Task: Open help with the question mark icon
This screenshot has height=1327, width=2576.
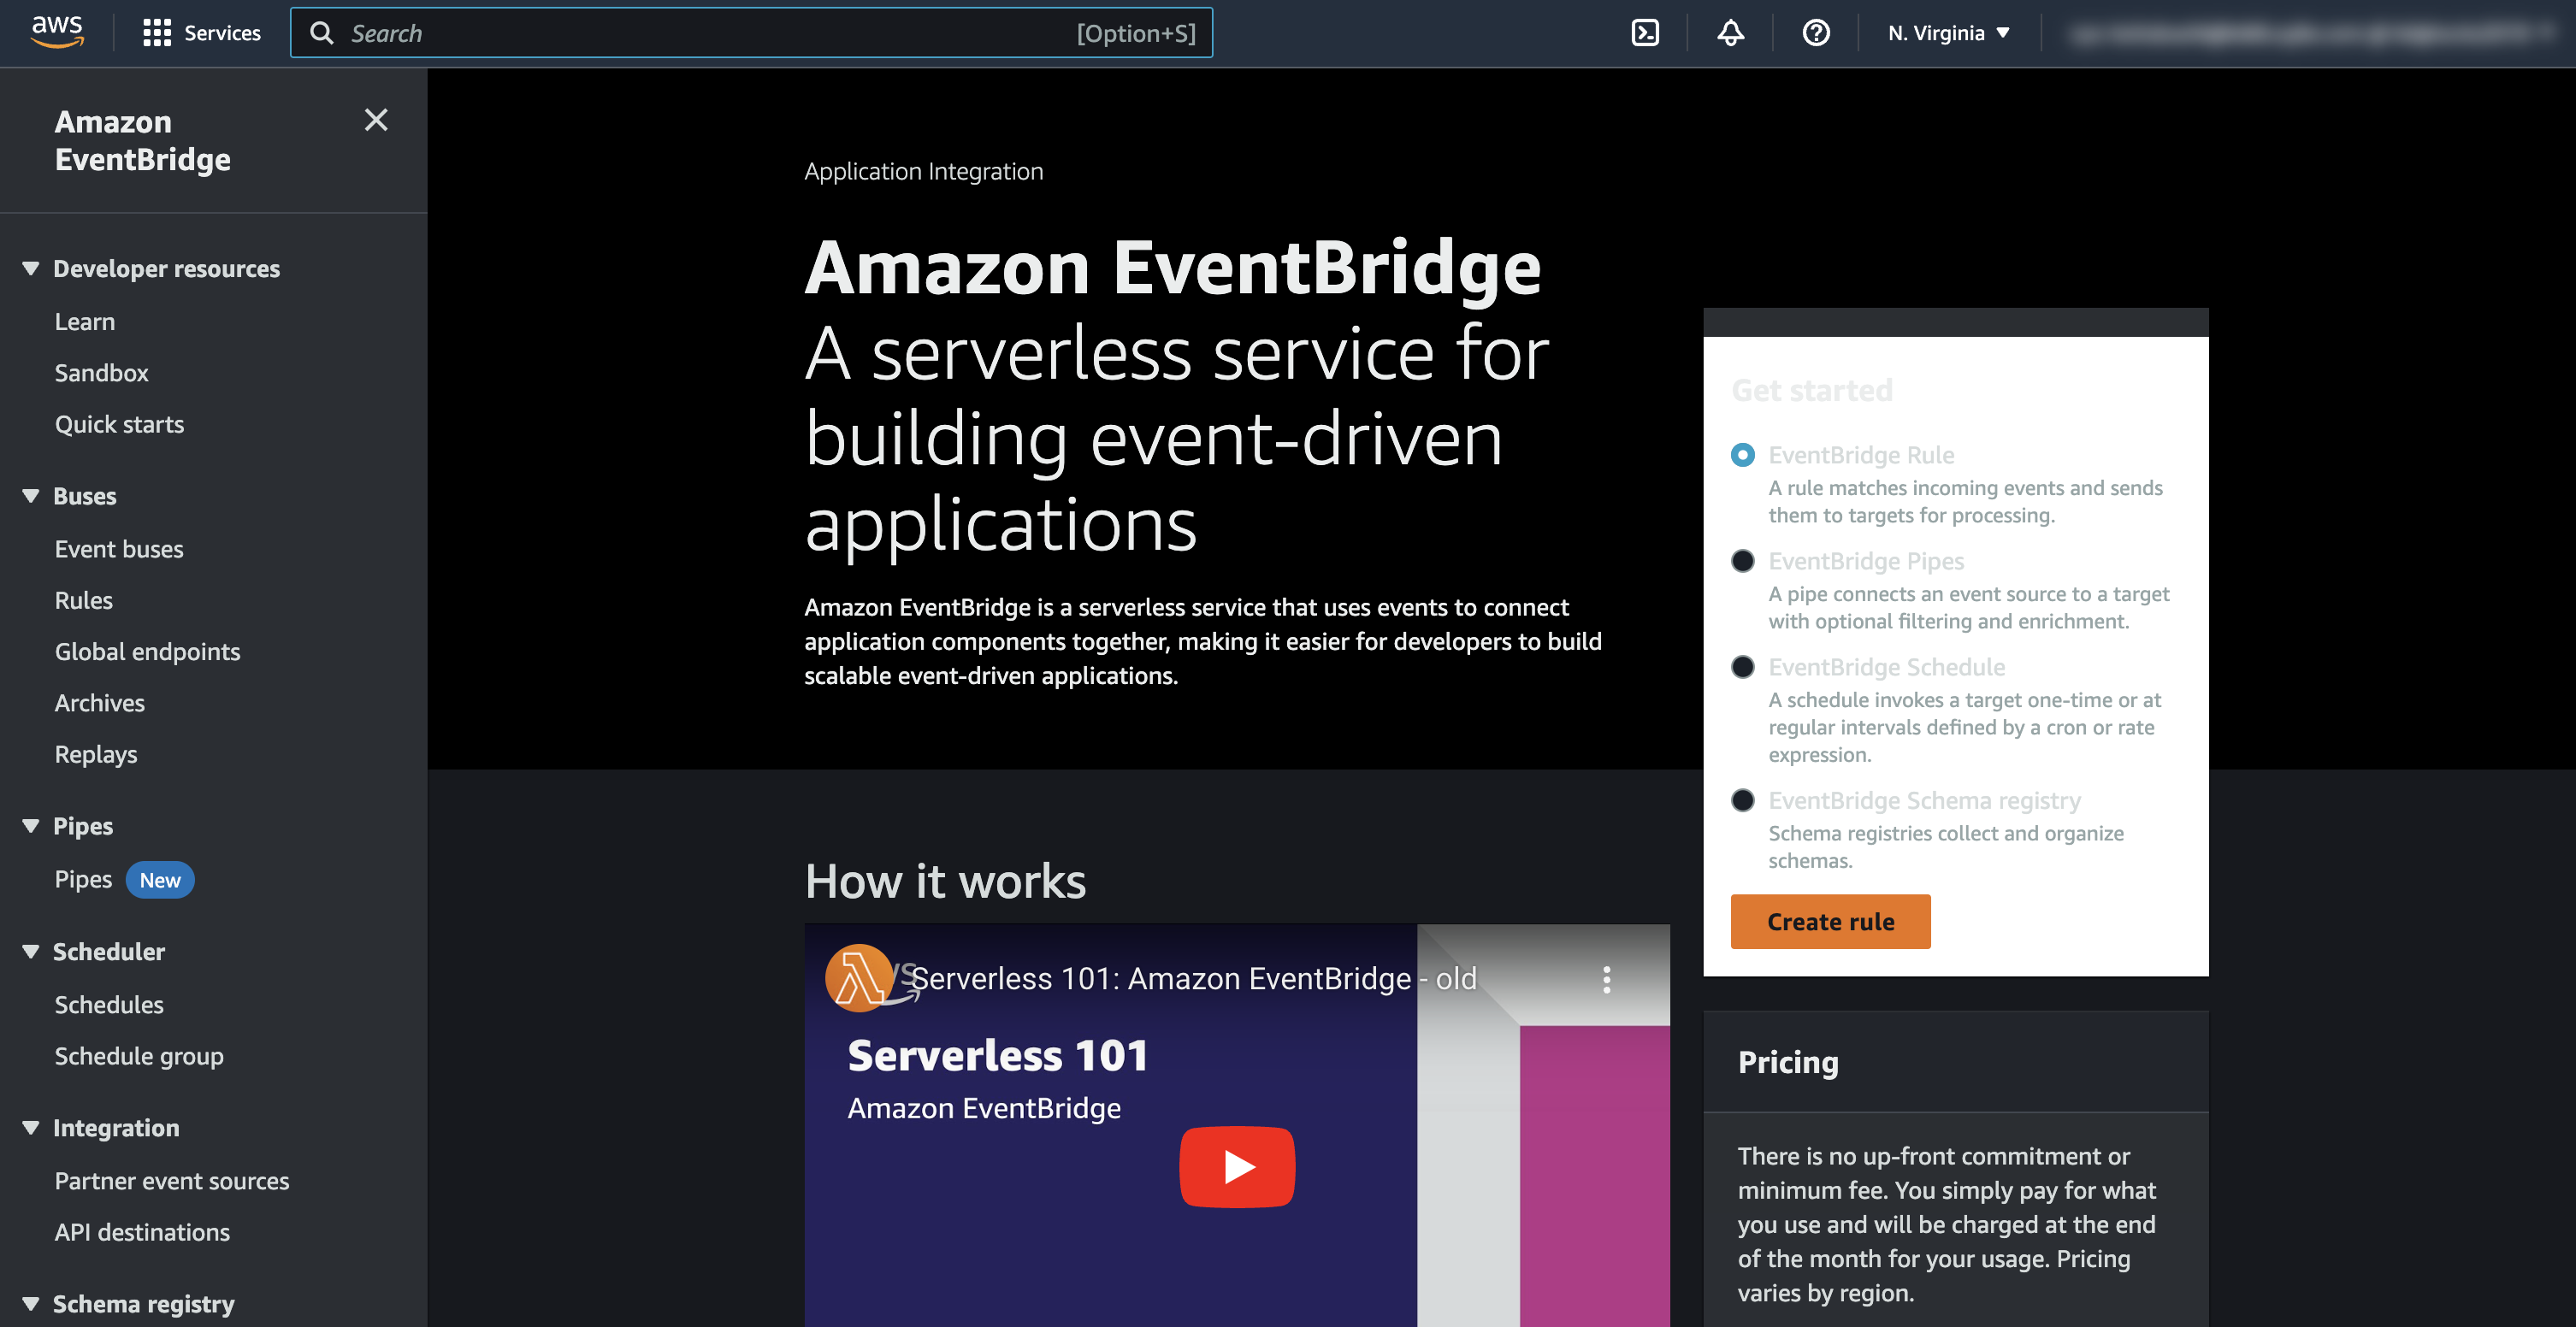Action: point(1815,33)
